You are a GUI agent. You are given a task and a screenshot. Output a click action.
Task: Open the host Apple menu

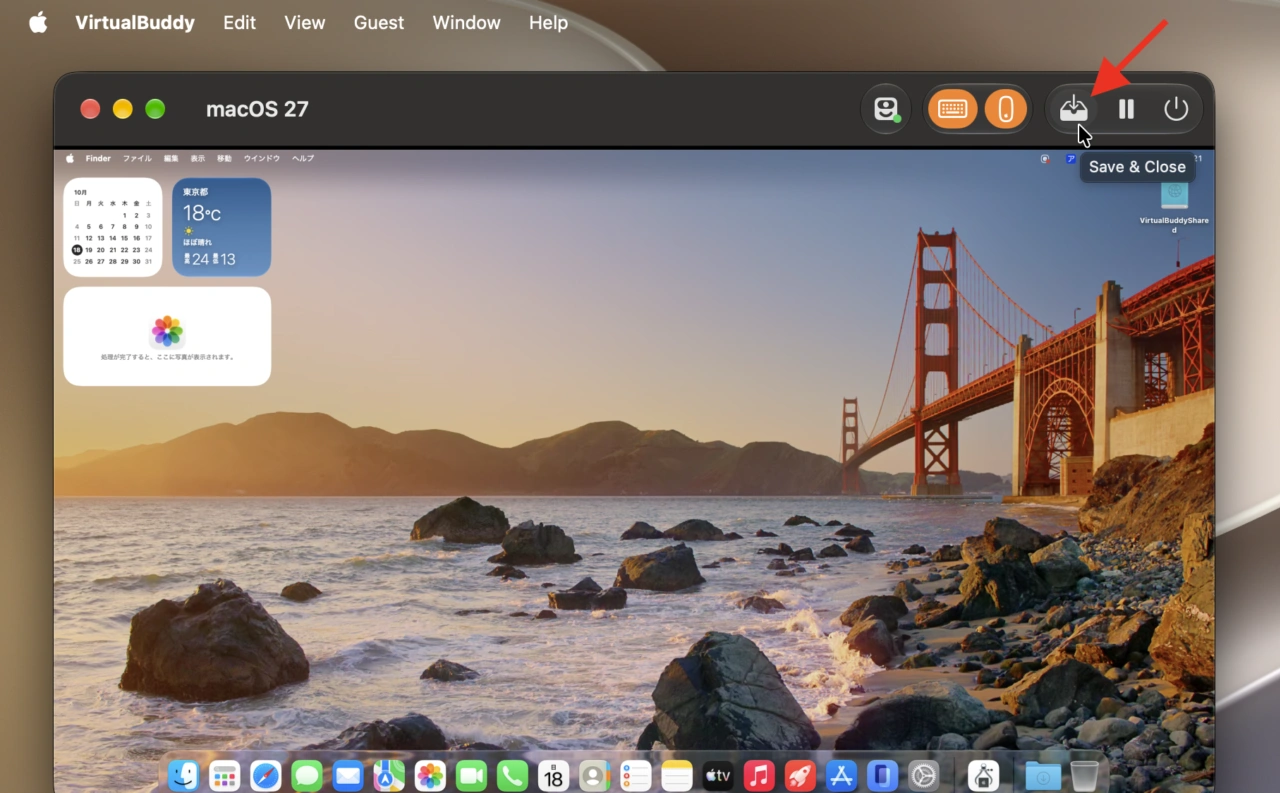38,23
